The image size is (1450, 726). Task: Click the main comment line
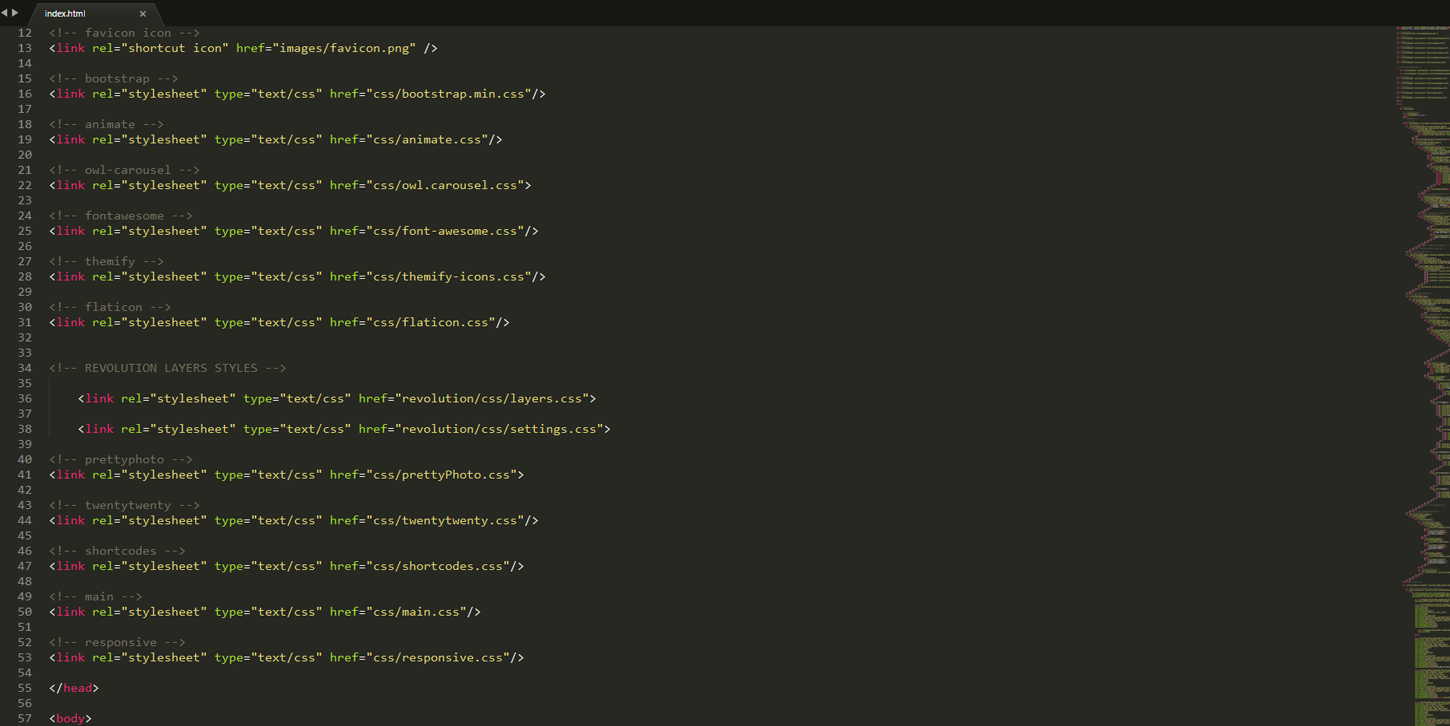click(96, 597)
